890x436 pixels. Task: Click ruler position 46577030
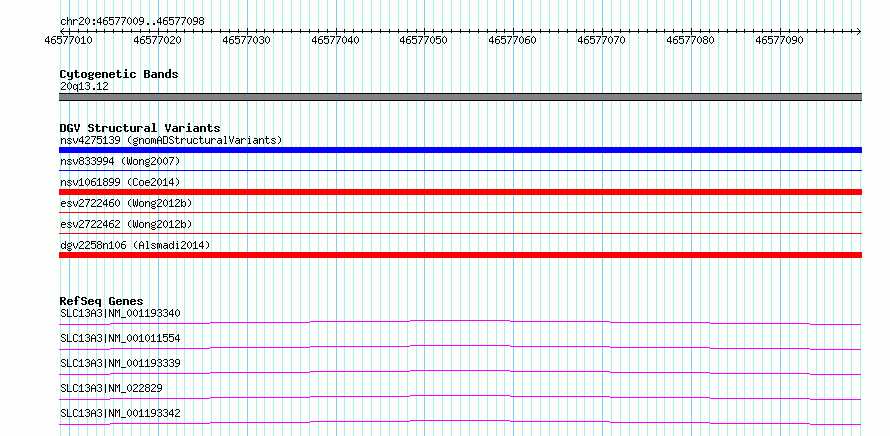click(x=246, y=40)
